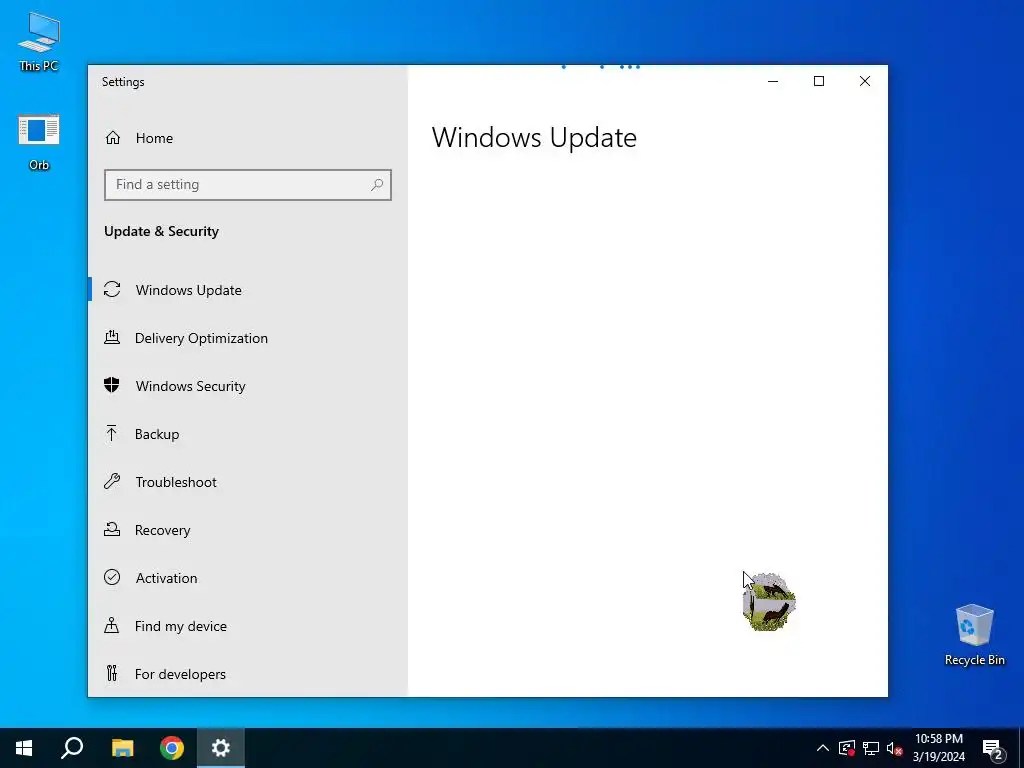Click the muted volume tray icon

[x=894, y=748]
